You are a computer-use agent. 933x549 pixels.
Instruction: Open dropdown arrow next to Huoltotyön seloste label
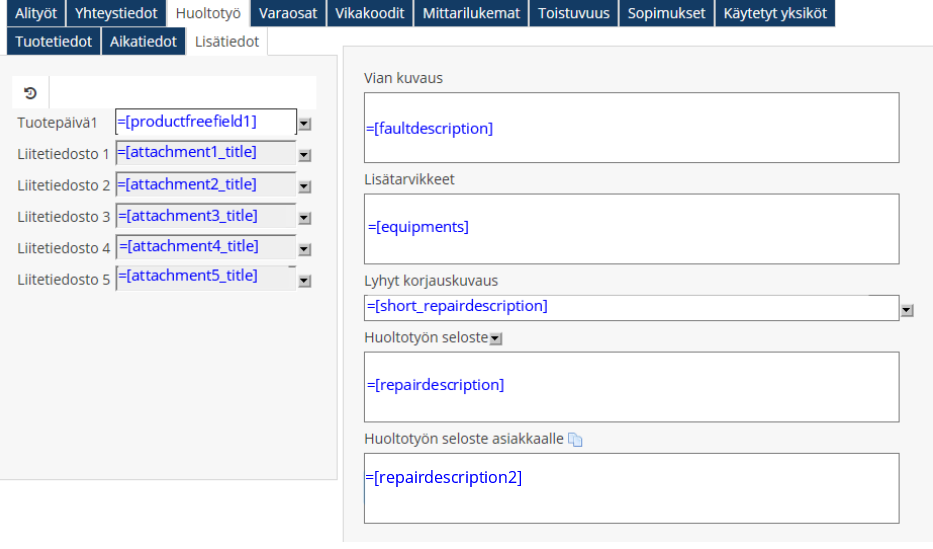pos(496,339)
